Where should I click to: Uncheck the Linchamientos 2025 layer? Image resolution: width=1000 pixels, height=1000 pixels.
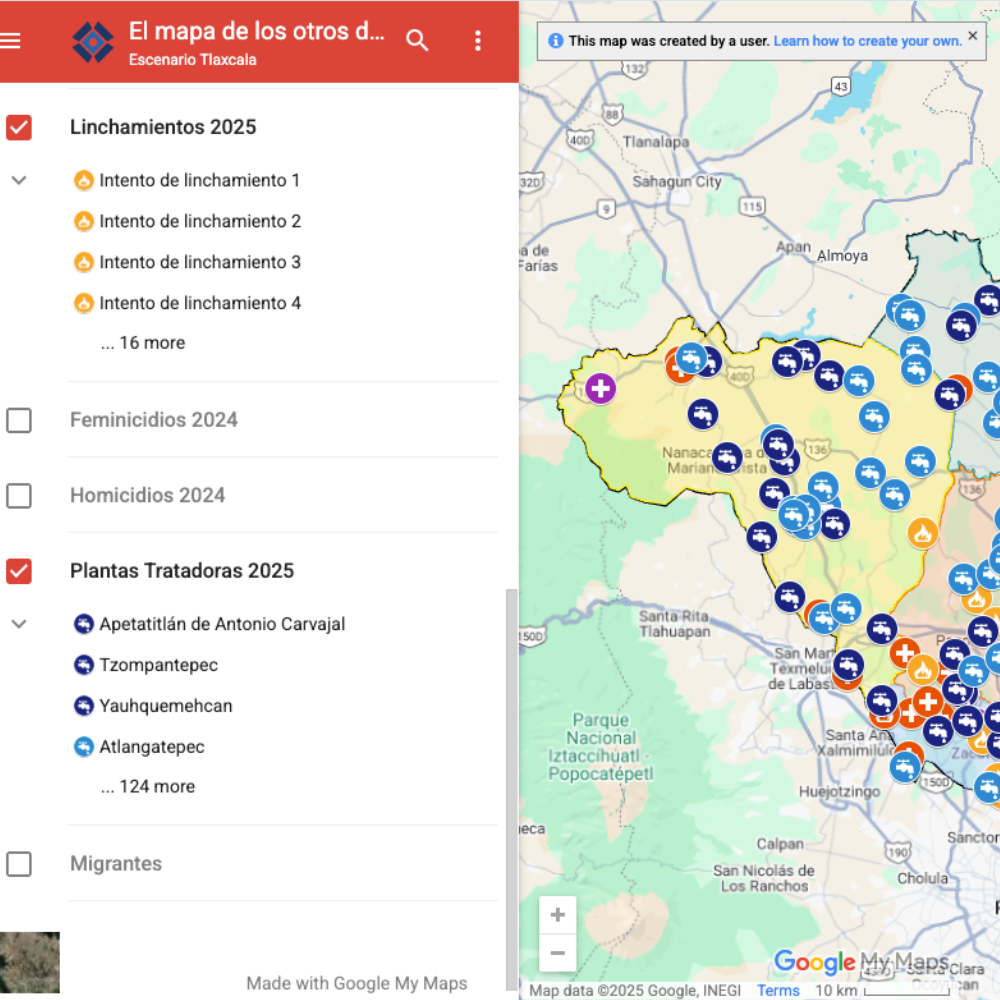coord(19,127)
